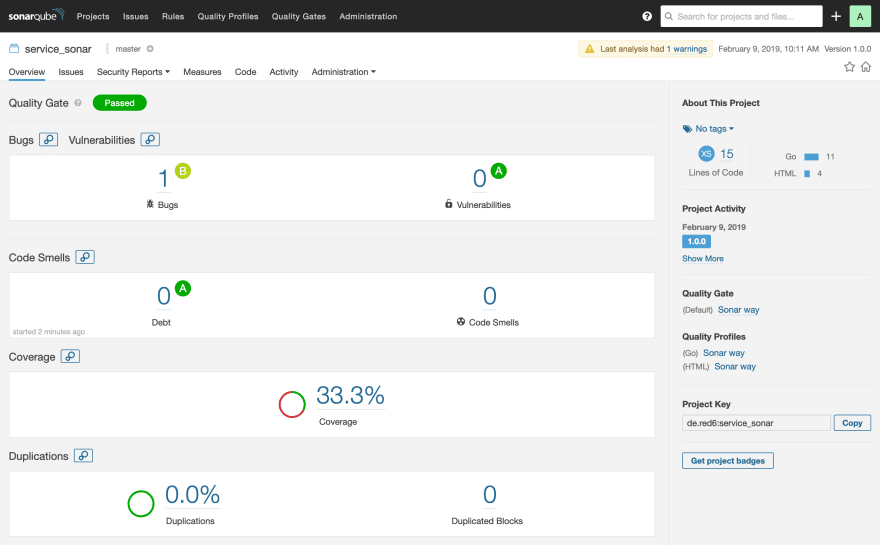Click the coverage donut chart
This screenshot has width=880, height=545.
[x=292, y=404]
